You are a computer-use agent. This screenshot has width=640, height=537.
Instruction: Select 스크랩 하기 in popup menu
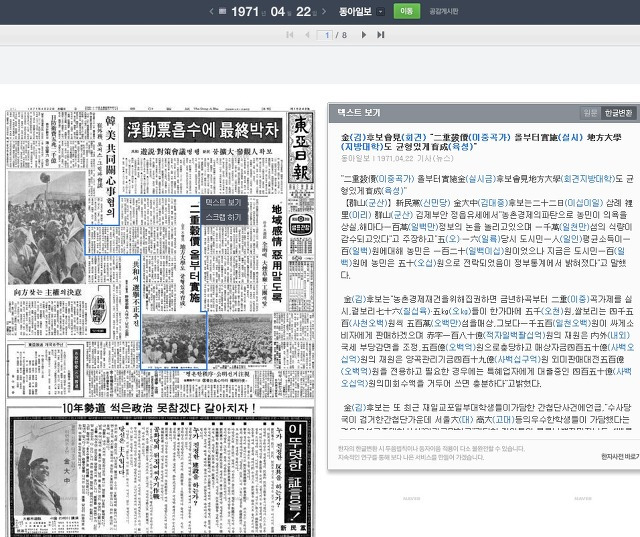(224, 217)
